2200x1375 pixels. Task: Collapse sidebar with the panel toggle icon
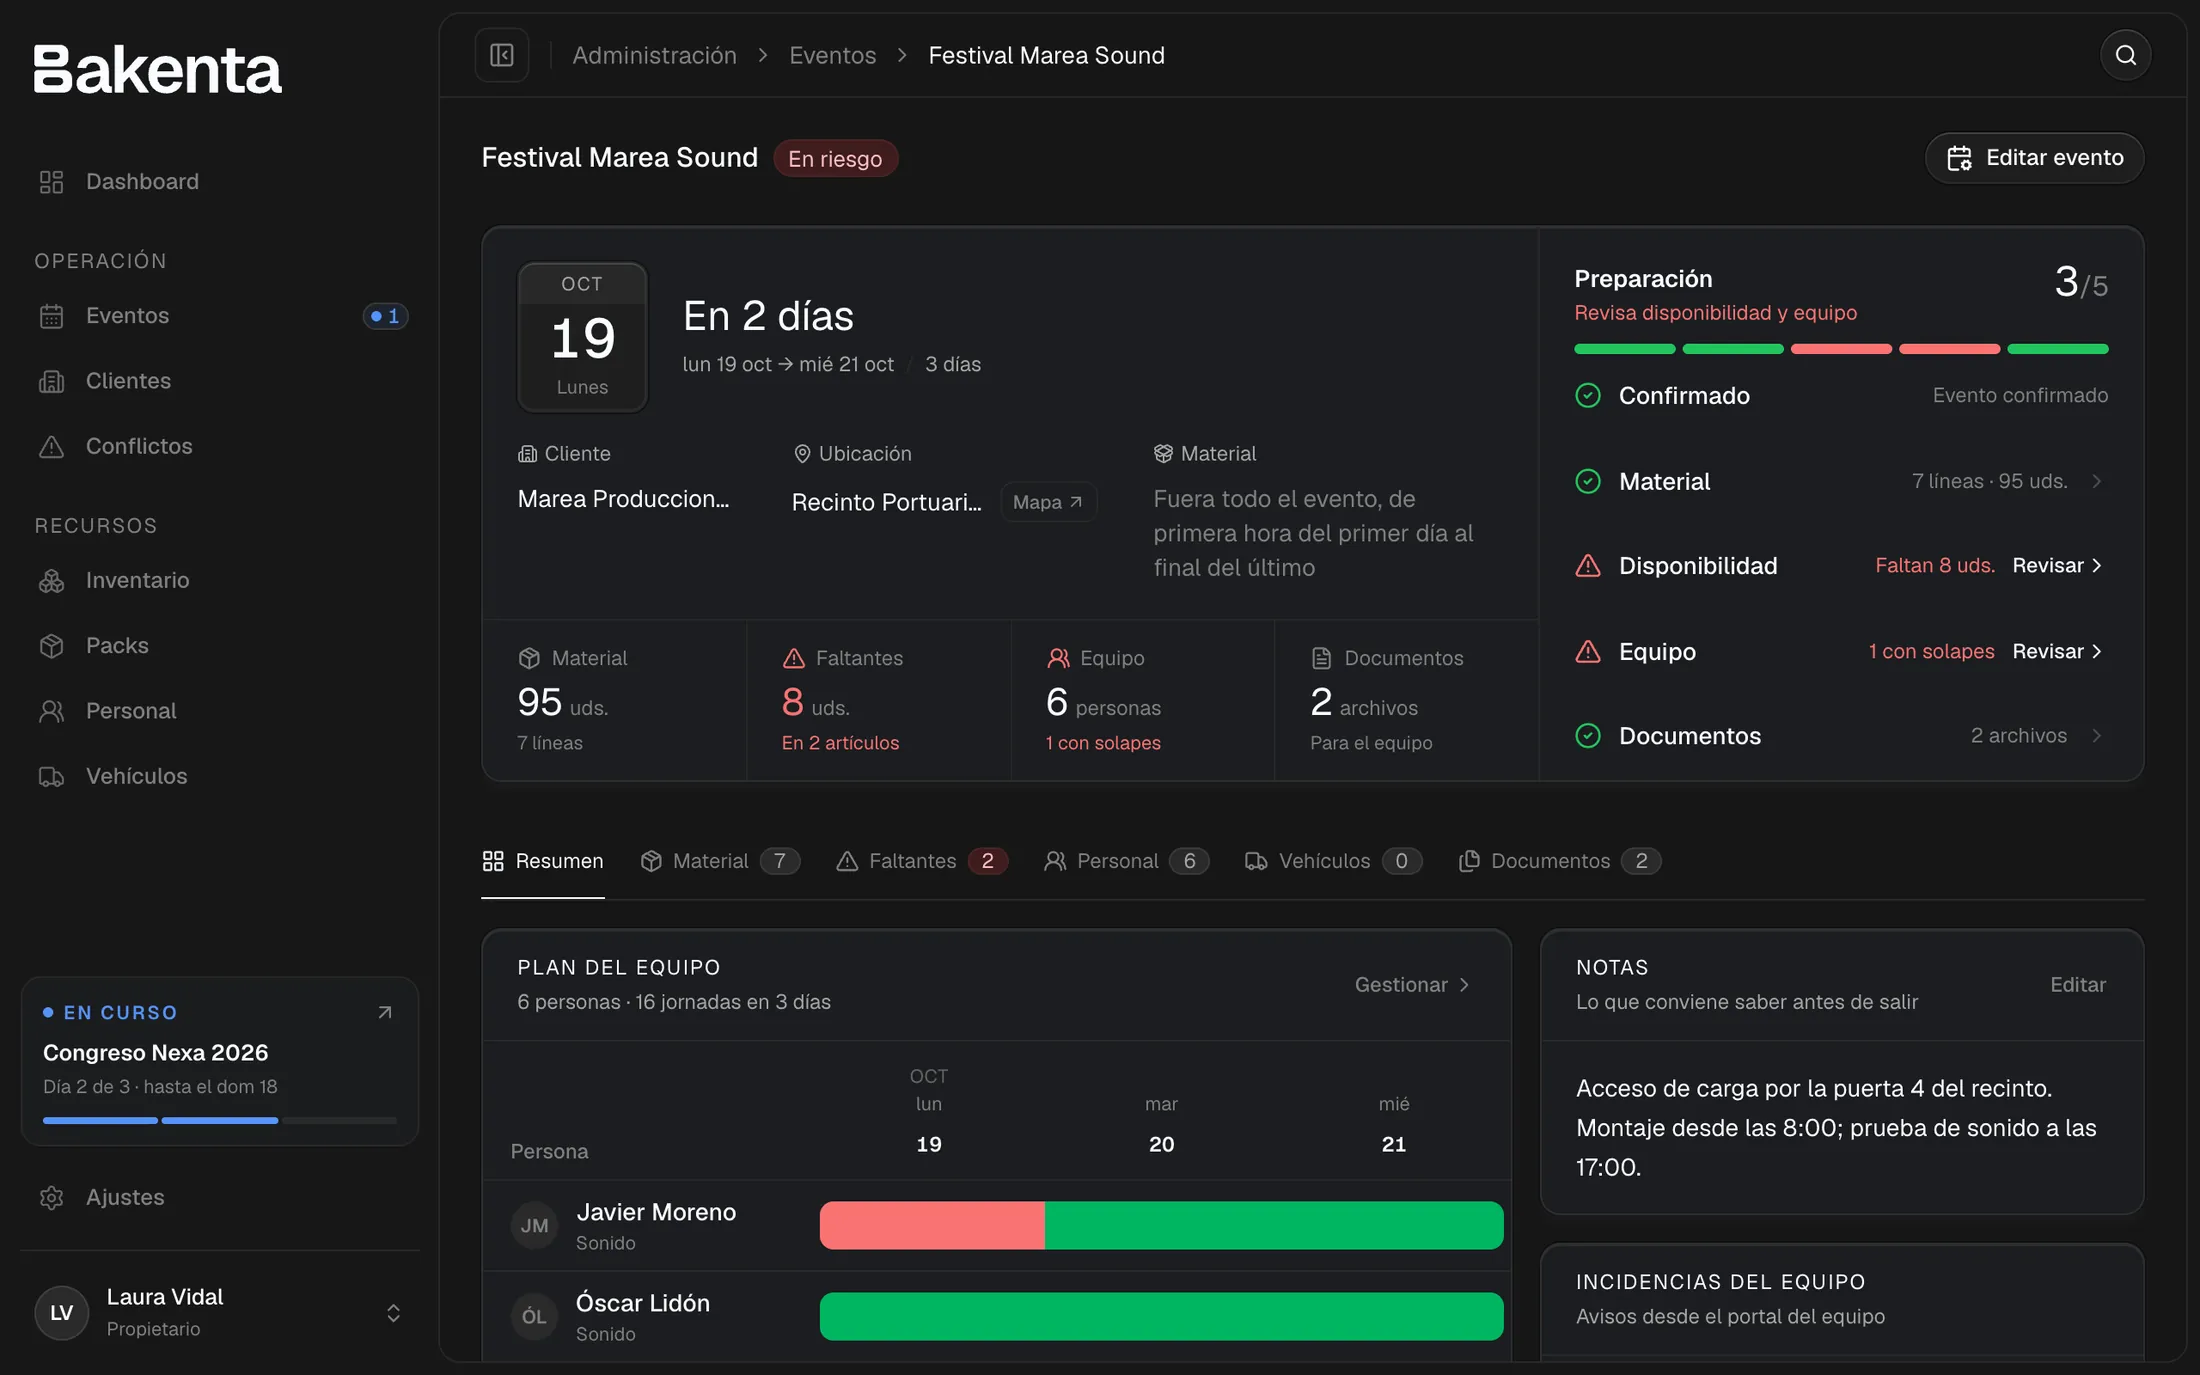[502, 55]
